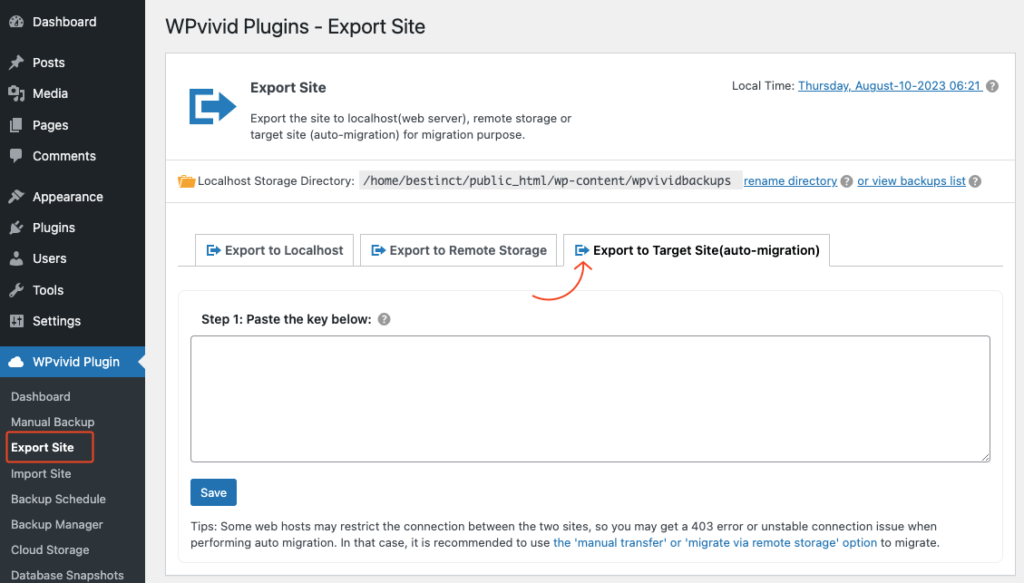Image resolution: width=1024 pixels, height=583 pixels.
Task: Select the Tools wrench icon
Action: (17, 290)
